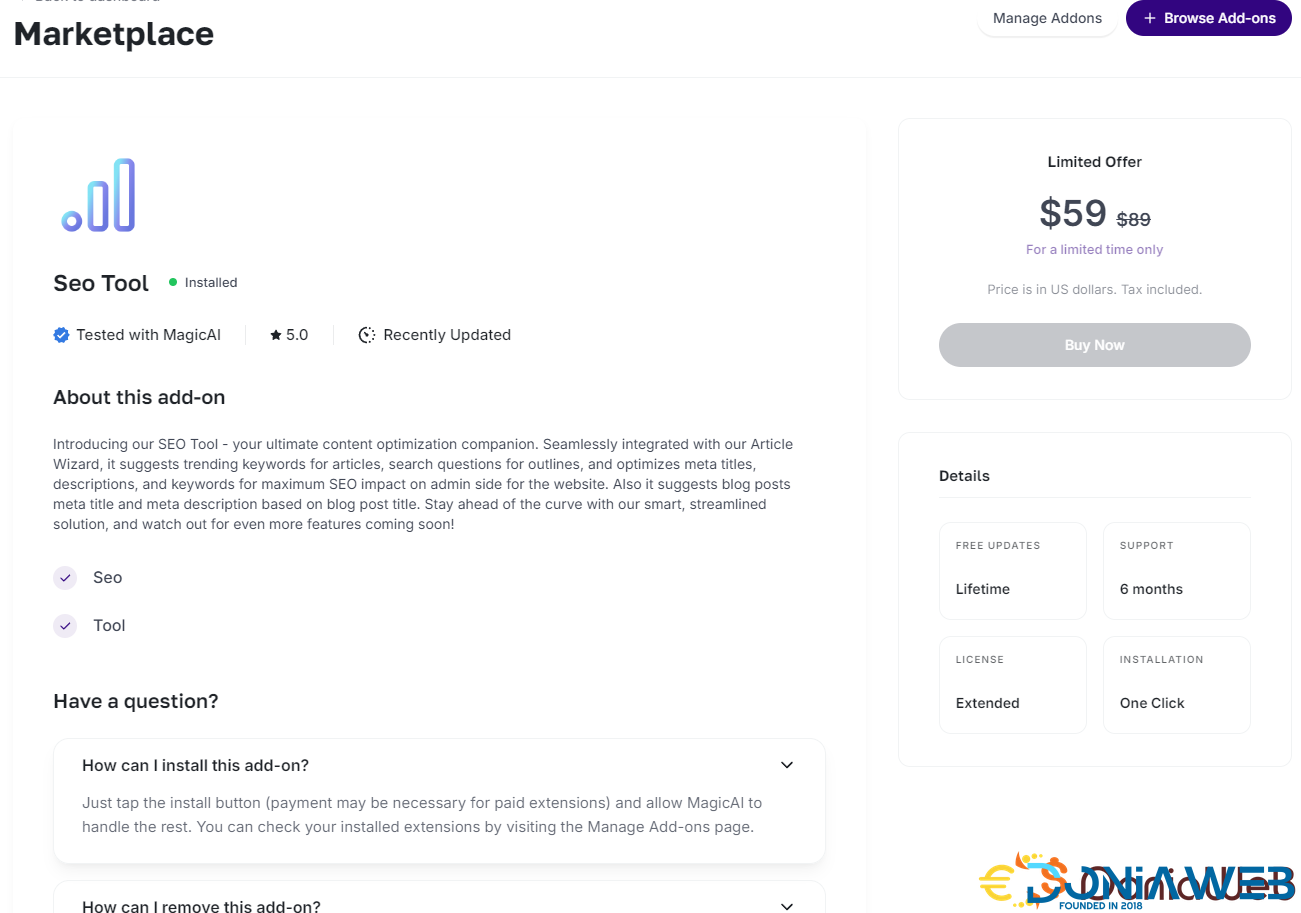
Task: Open Manage Addons
Action: pyautogui.click(x=1047, y=18)
